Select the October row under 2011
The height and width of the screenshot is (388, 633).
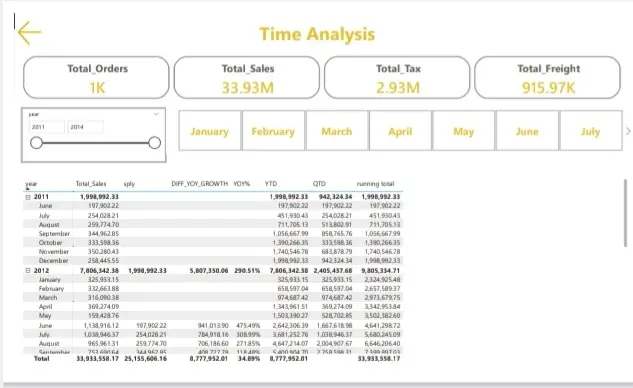click(213, 243)
